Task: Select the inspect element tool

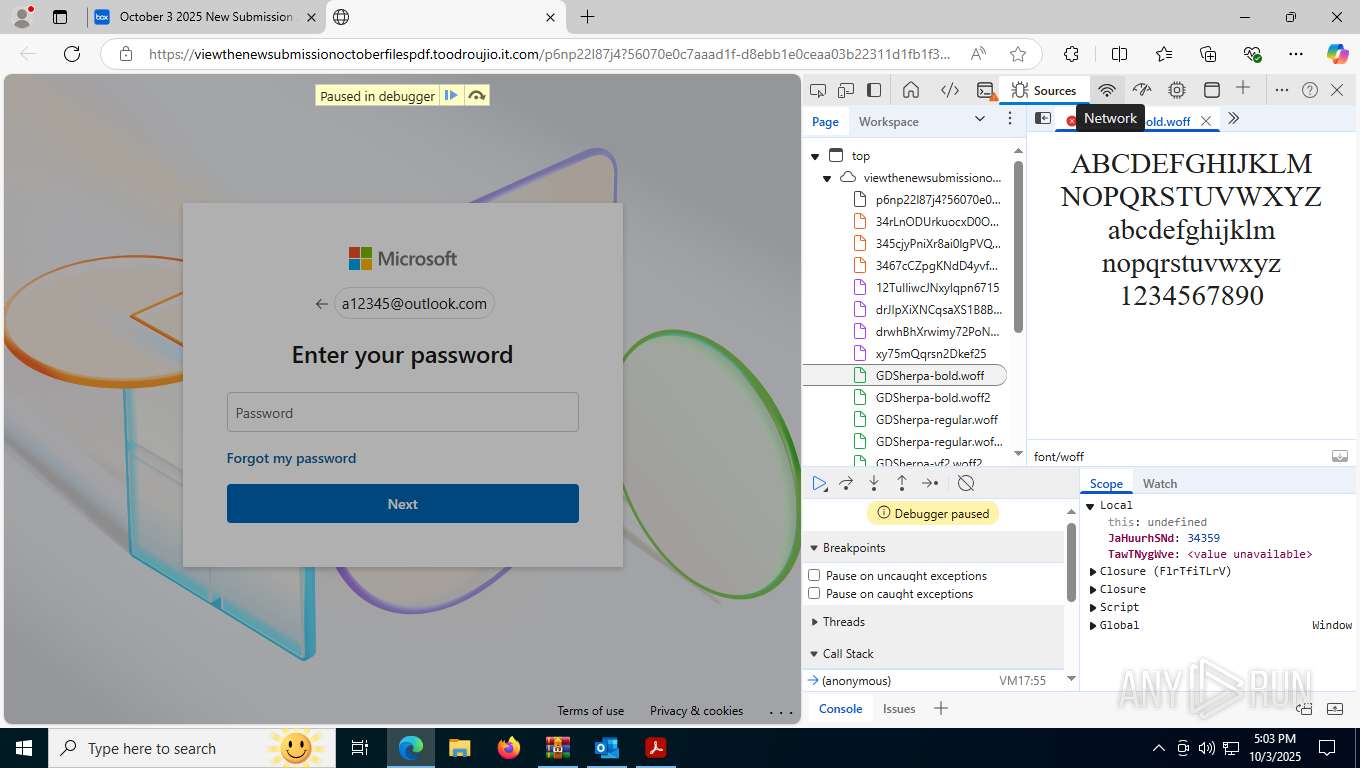Action: 818,90
